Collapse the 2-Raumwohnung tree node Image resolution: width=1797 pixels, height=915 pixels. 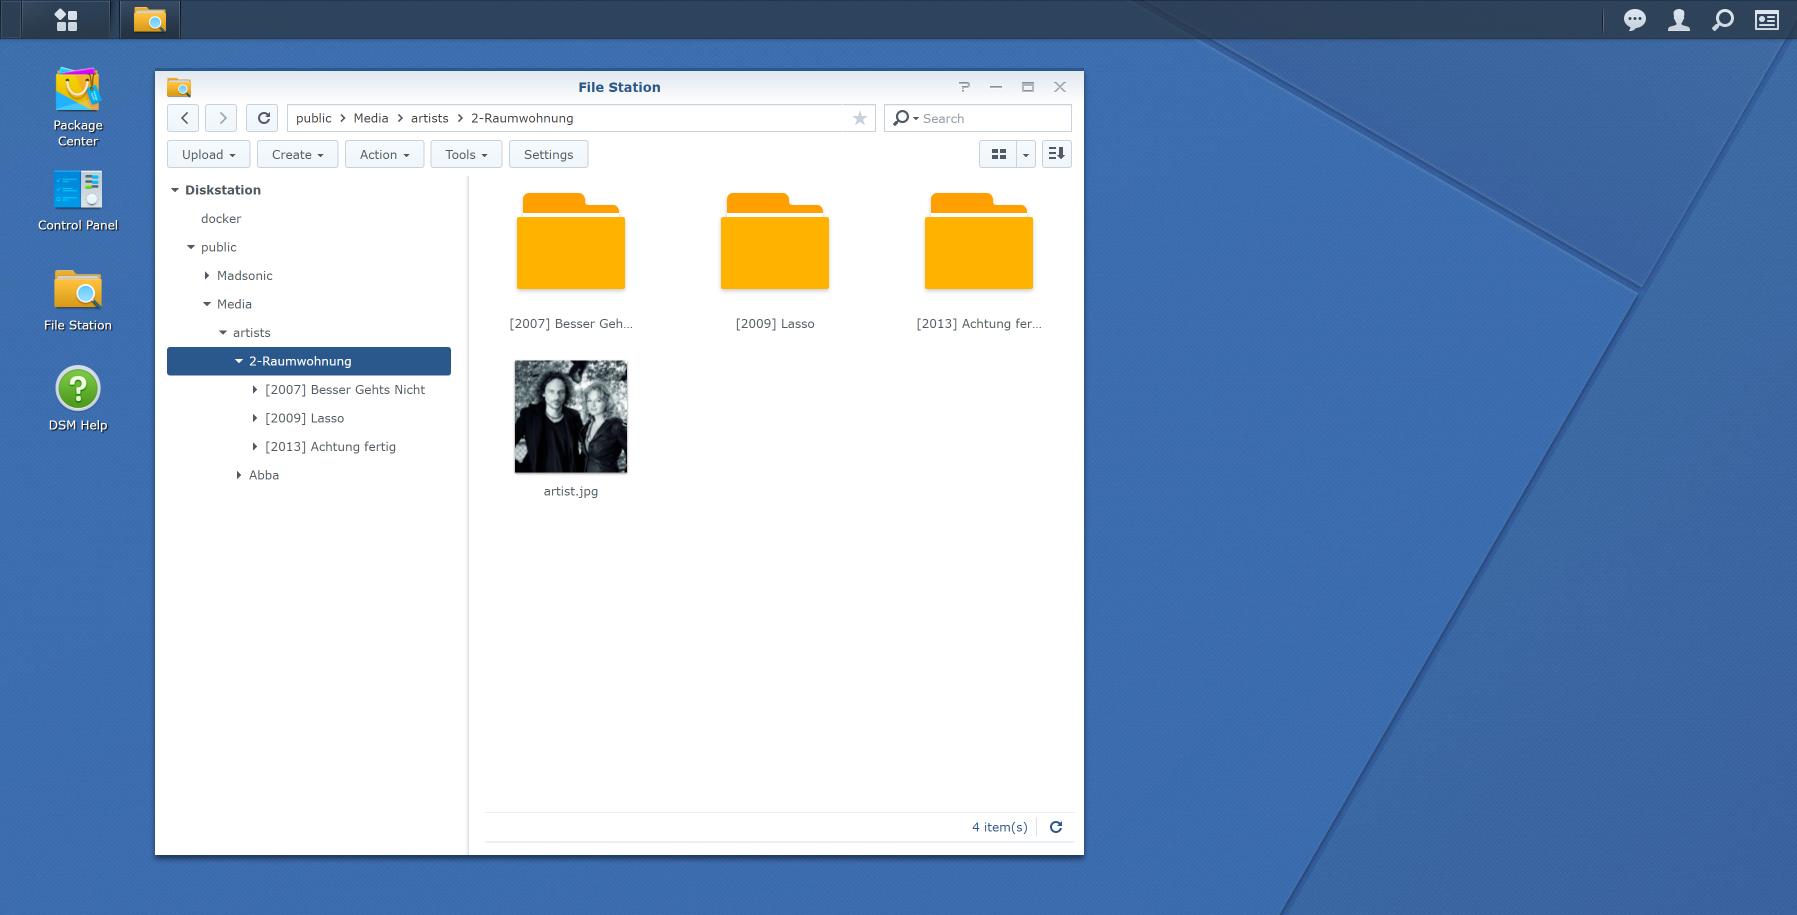[239, 361]
